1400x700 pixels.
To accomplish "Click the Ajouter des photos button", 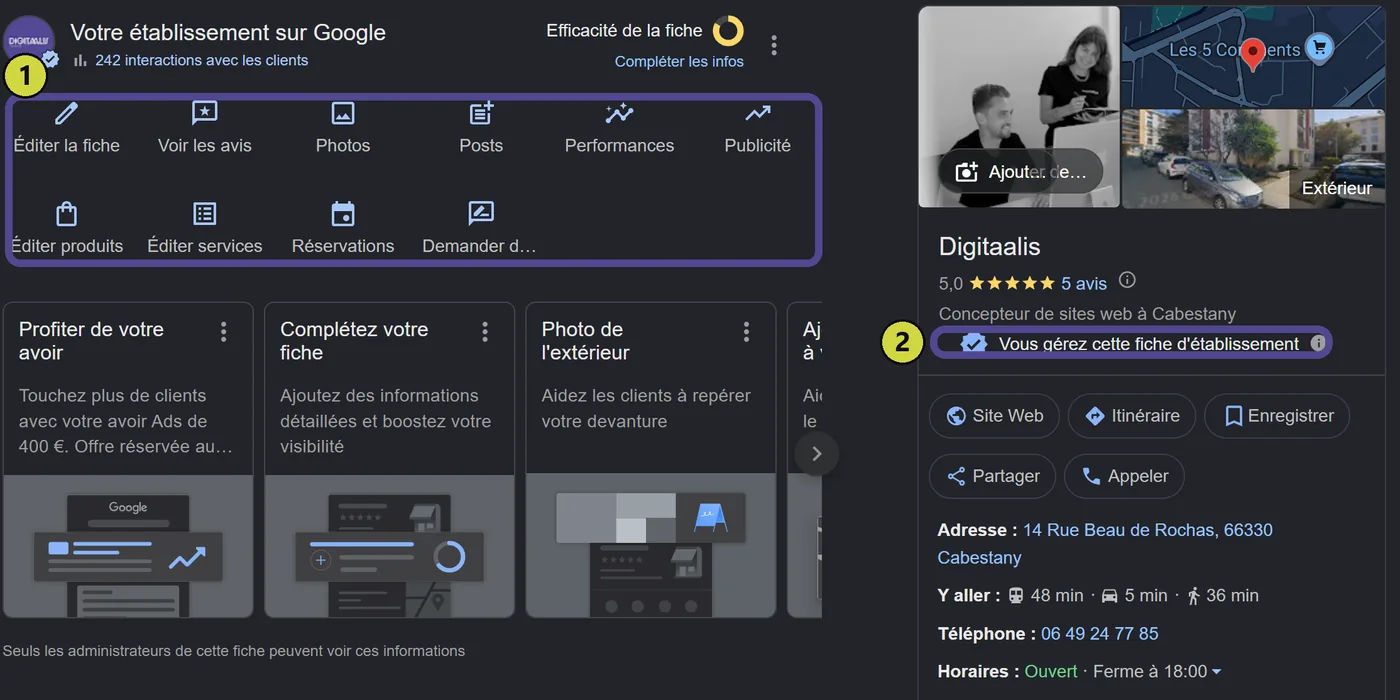I will point(1020,172).
